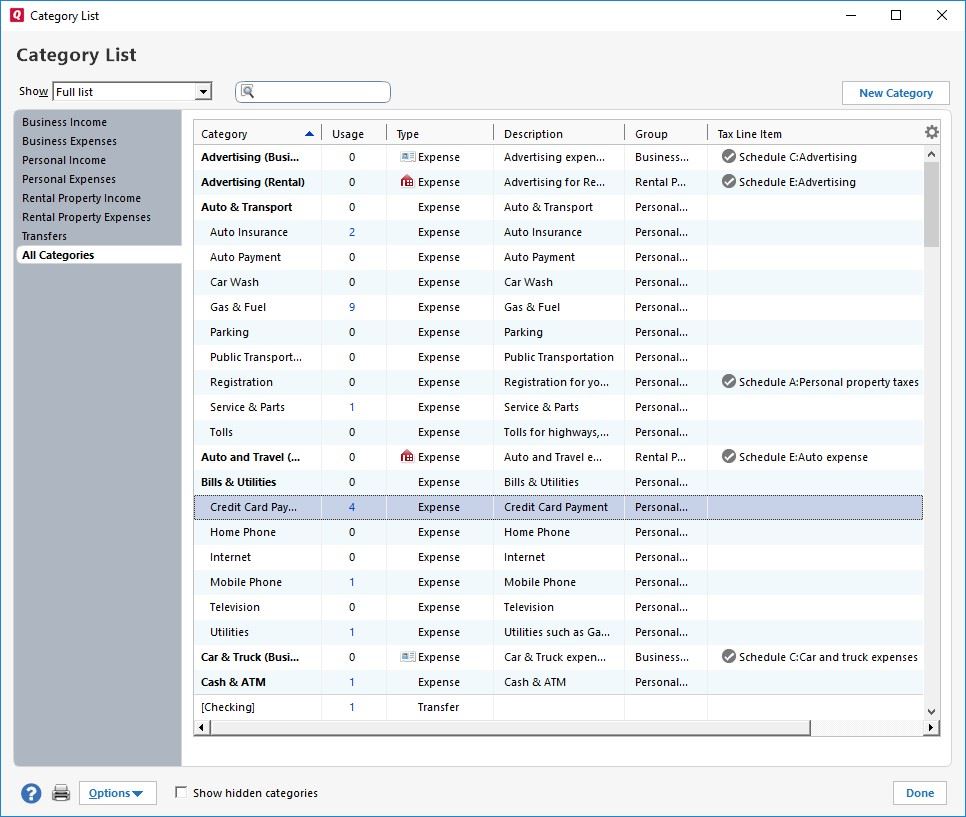Switch to Rental Property Income group

81,198
